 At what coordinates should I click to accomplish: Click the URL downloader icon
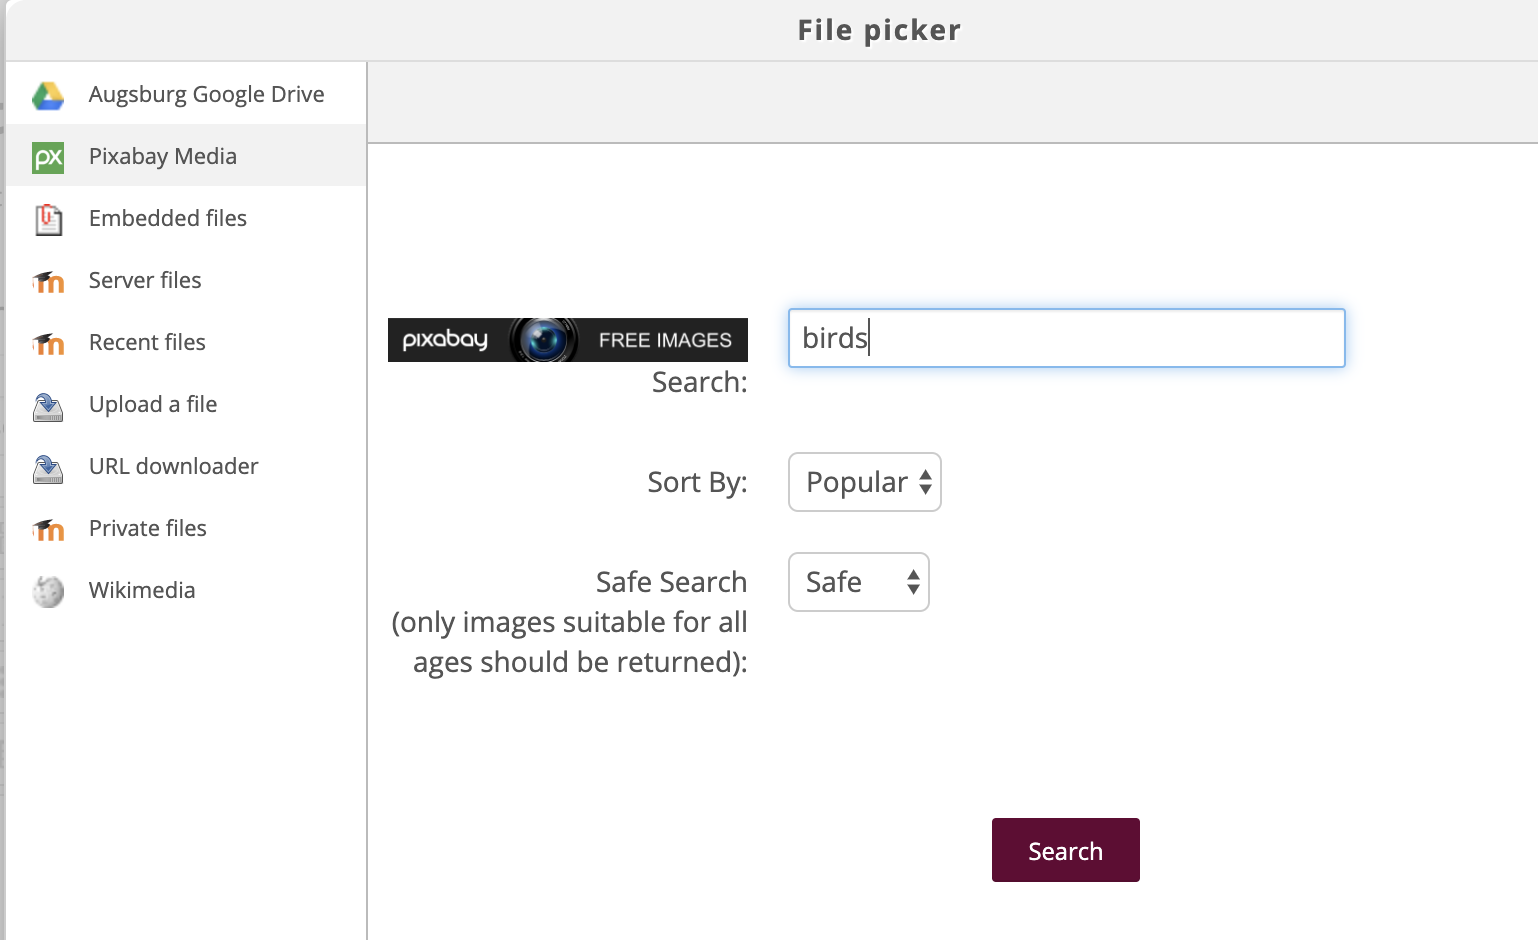tap(47, 468)
